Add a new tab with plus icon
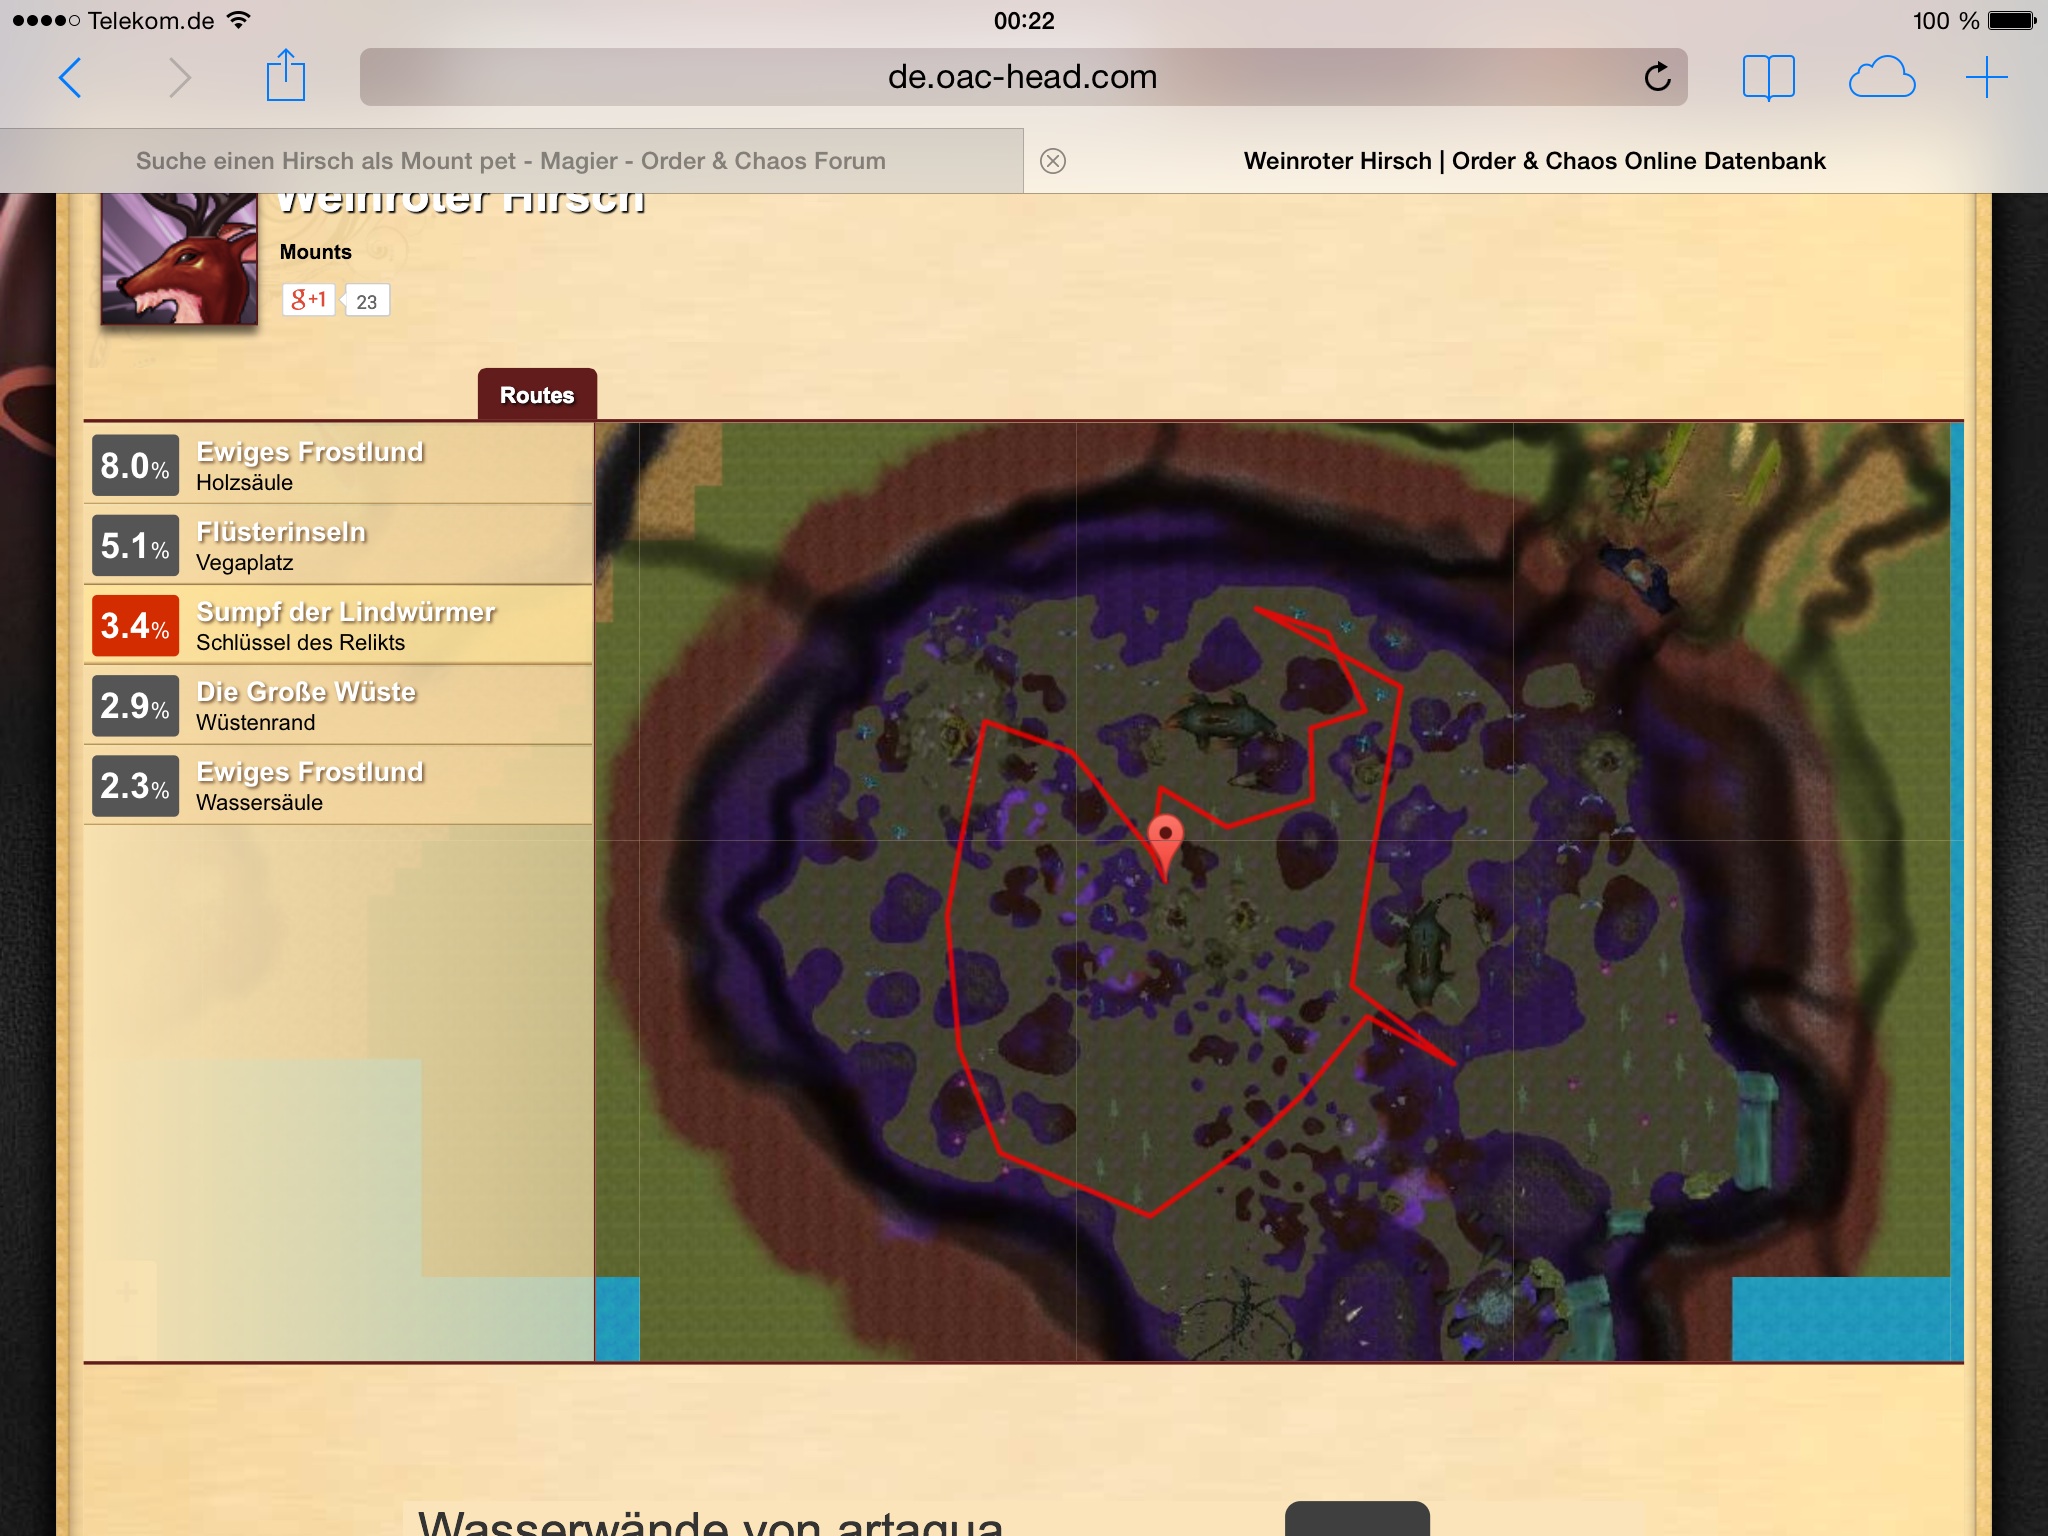The image size is (2048, 1536). 1986,77
